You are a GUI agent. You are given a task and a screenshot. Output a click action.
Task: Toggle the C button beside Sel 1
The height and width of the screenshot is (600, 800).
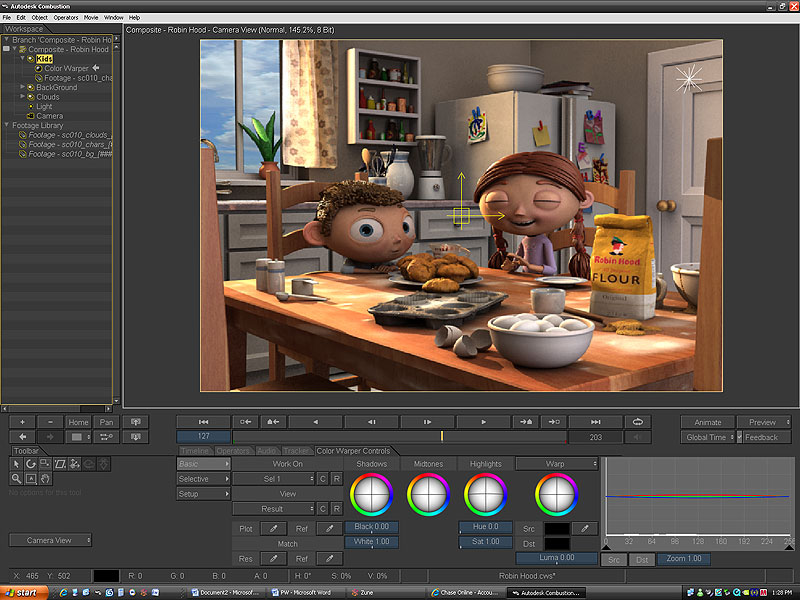322,479
